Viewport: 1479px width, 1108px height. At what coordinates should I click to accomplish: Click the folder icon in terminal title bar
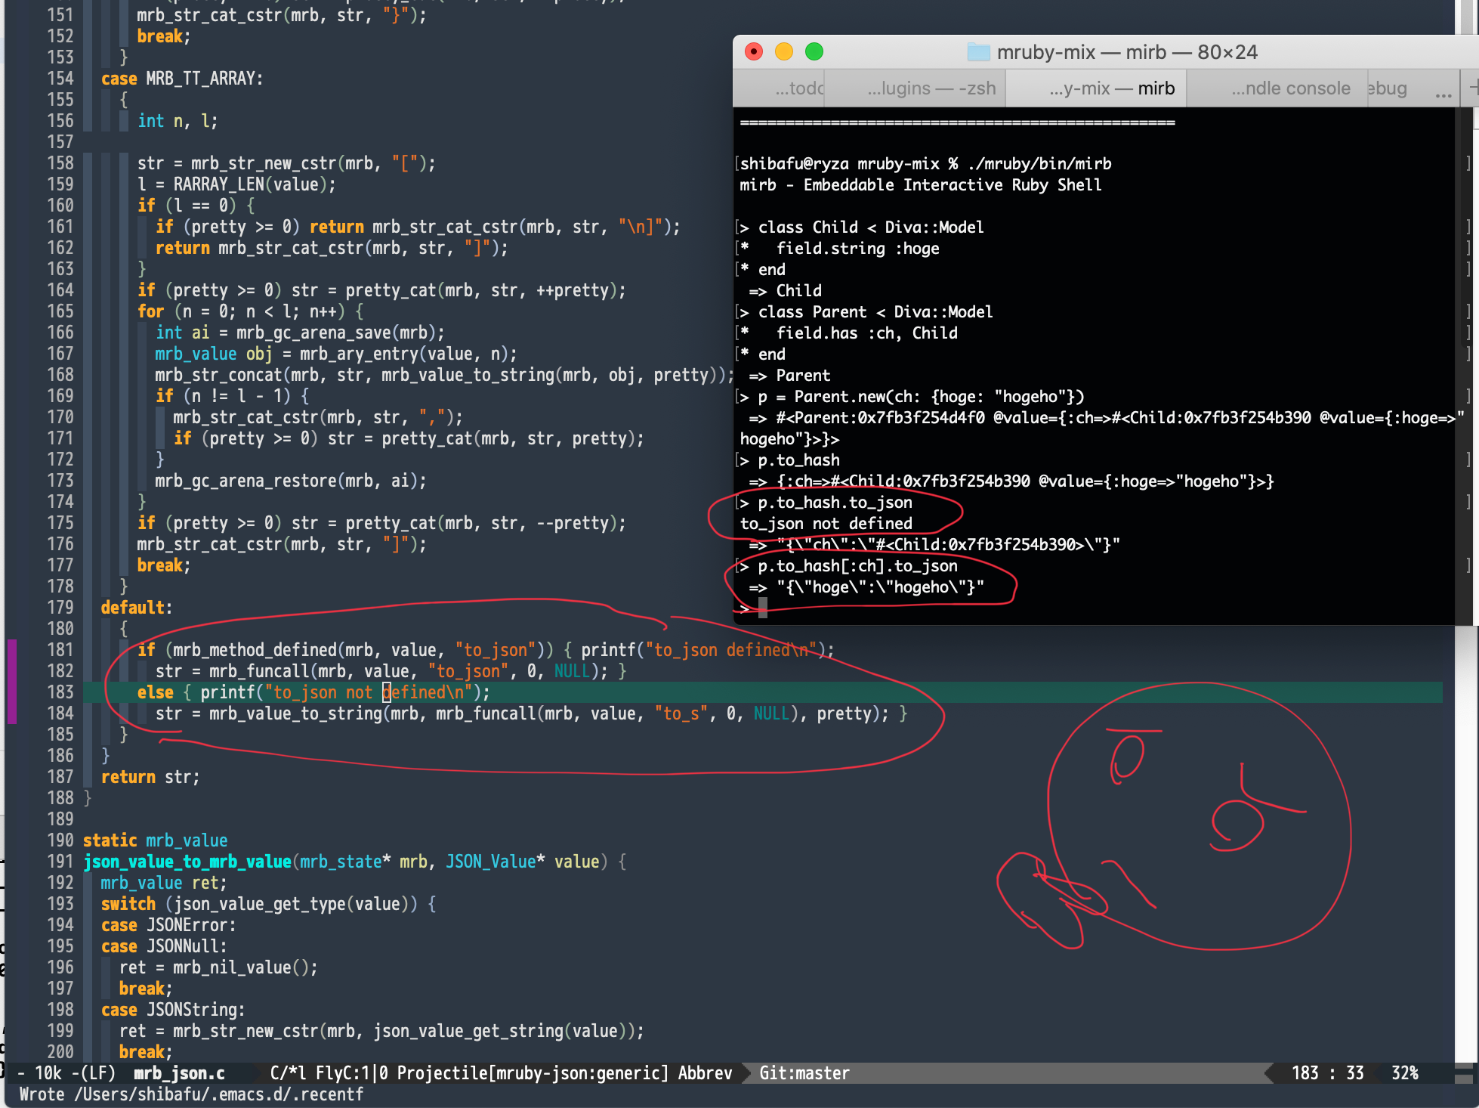978,52
